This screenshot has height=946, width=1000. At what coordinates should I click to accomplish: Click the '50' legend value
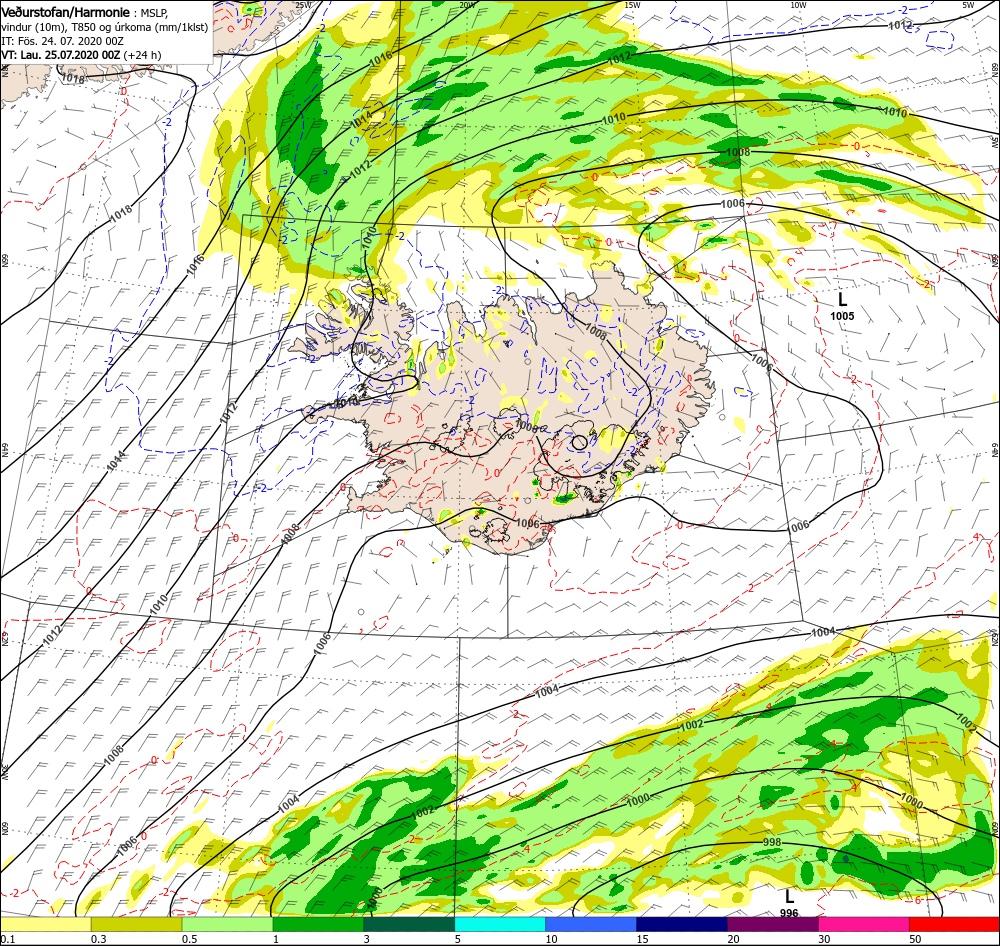pos(916,939)
